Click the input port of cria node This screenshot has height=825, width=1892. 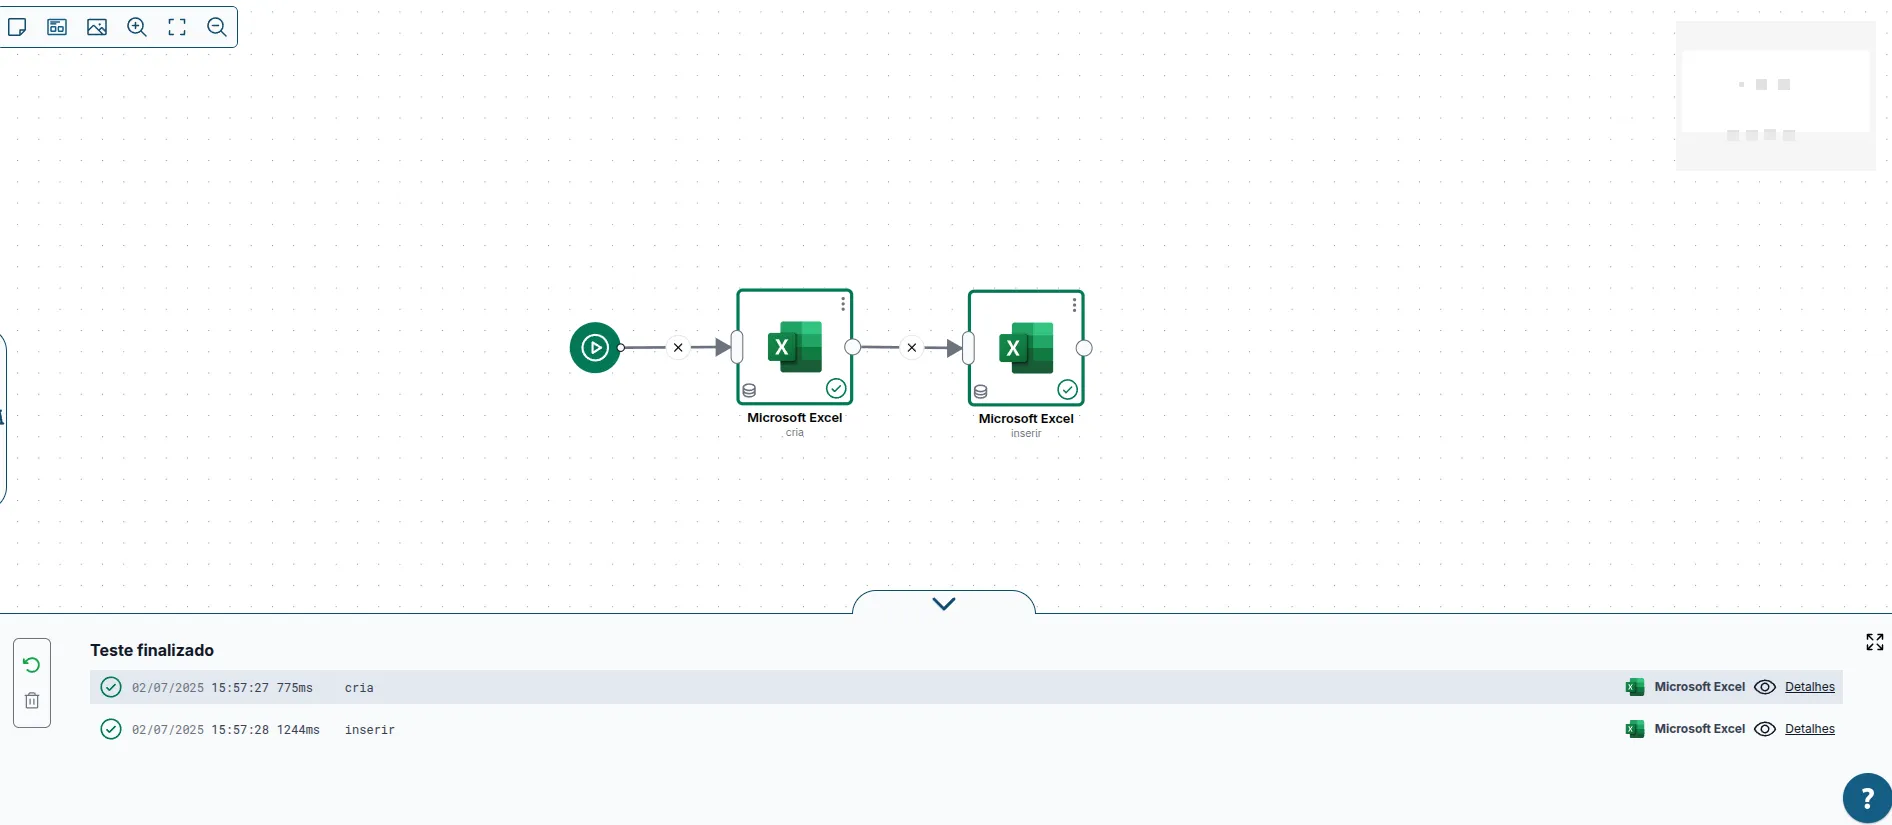[737, 347]
